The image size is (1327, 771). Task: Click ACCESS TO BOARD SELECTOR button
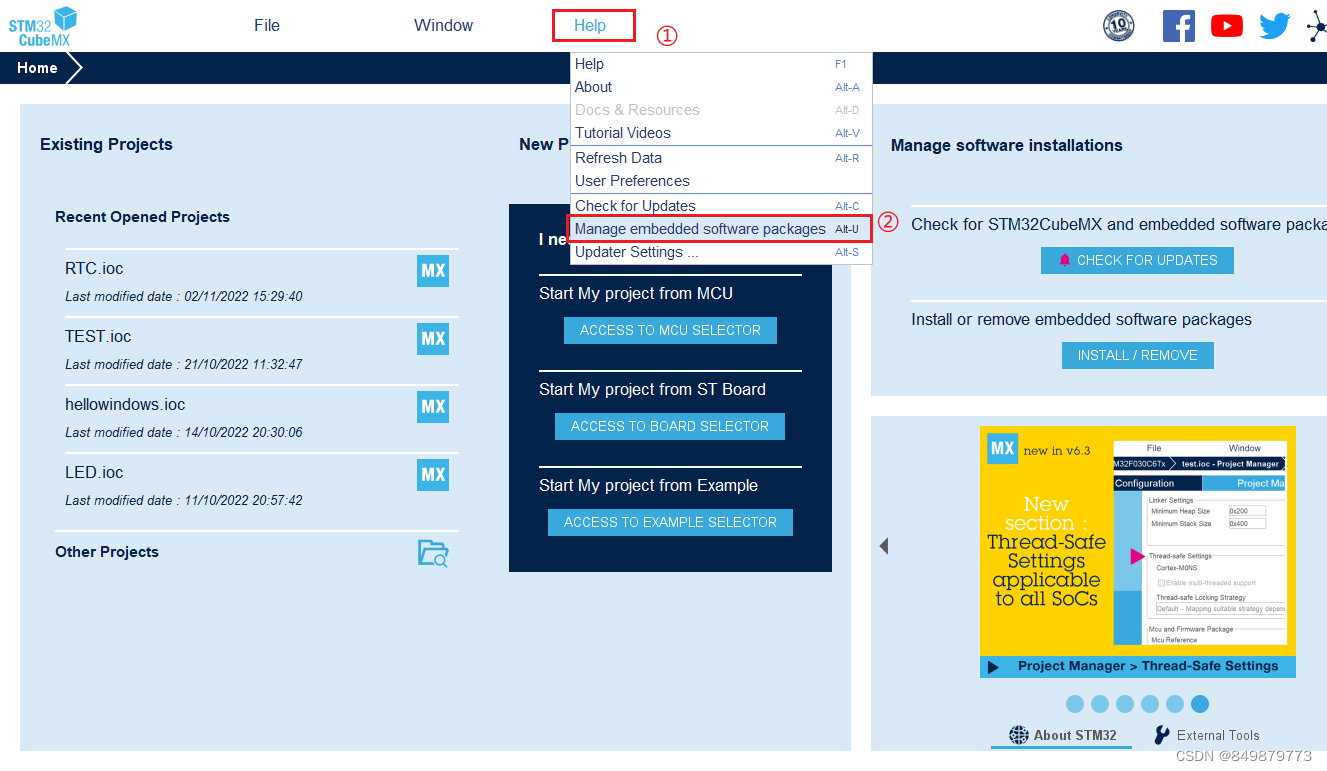[670, 426]
